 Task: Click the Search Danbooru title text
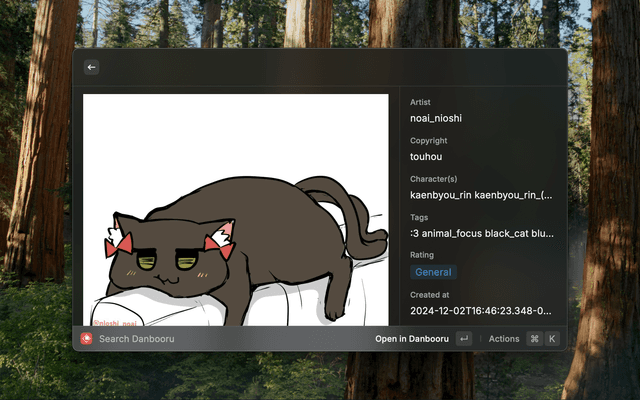tap(137, 339)
